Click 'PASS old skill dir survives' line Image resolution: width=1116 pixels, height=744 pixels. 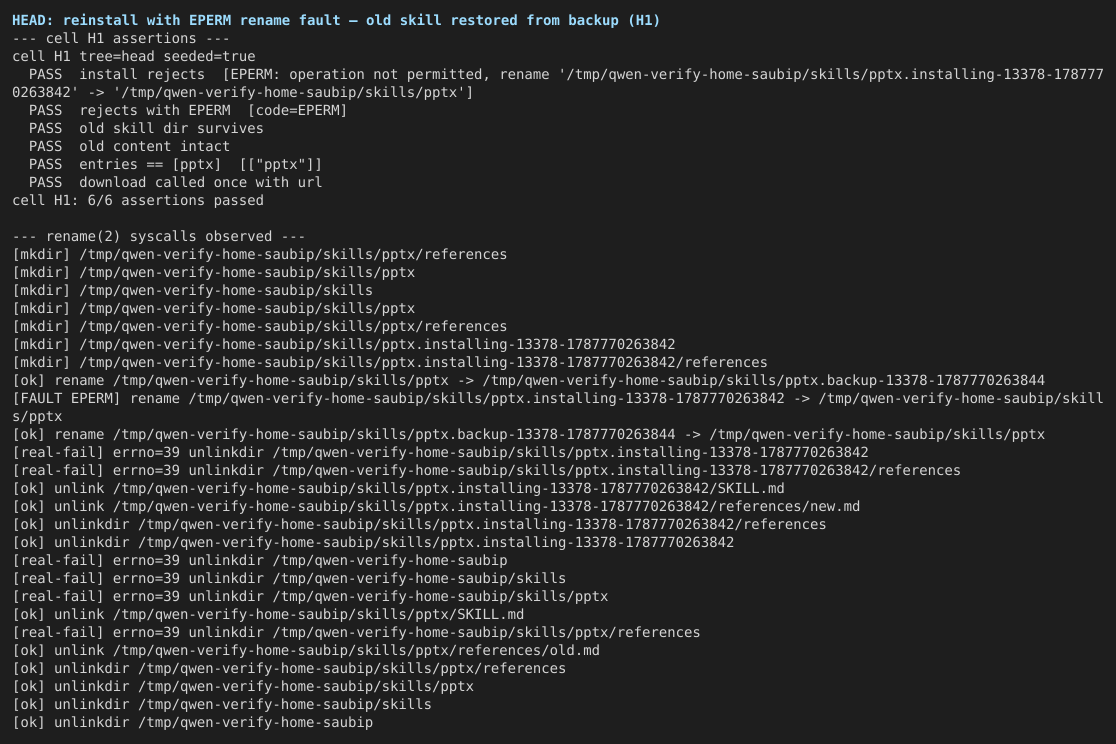pyautogui.click(x=146, y=128)
